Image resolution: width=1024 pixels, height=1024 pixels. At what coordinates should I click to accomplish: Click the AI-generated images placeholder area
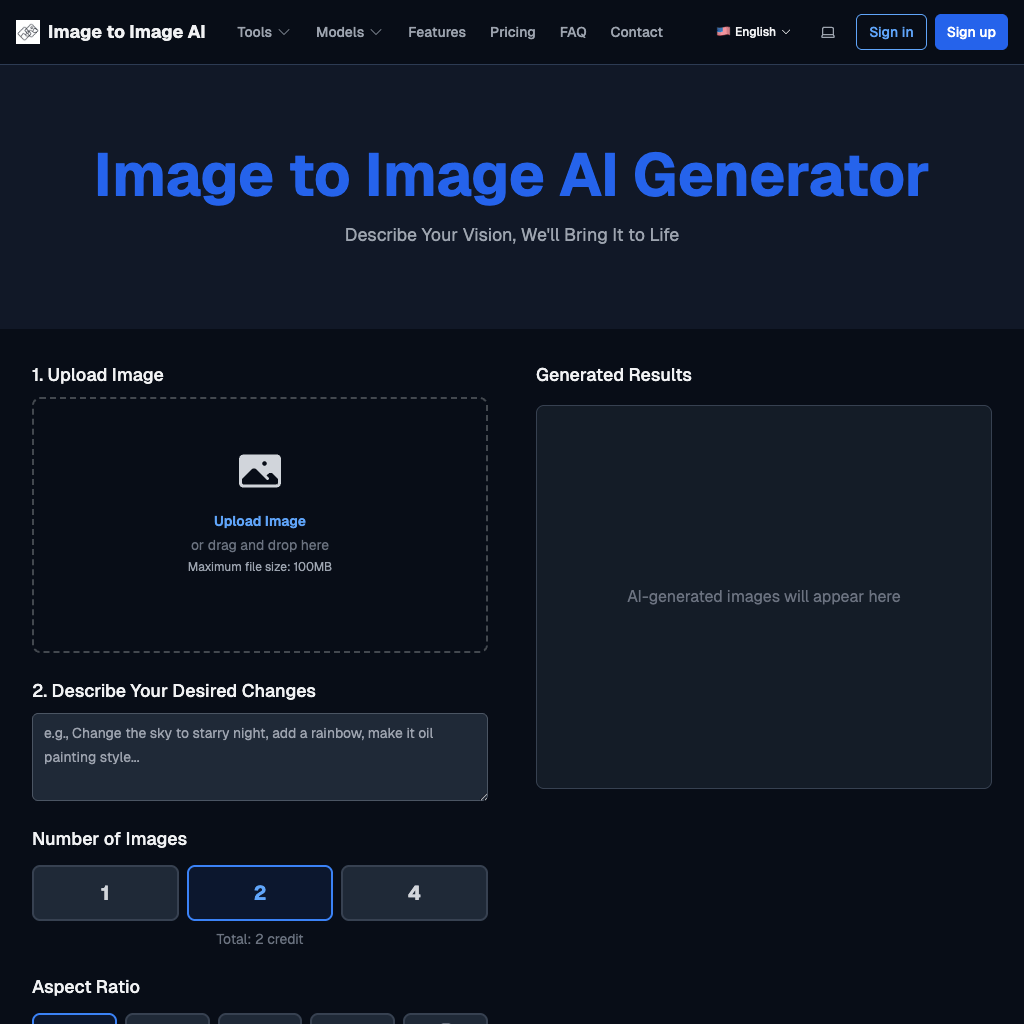[x=763, y=596]
